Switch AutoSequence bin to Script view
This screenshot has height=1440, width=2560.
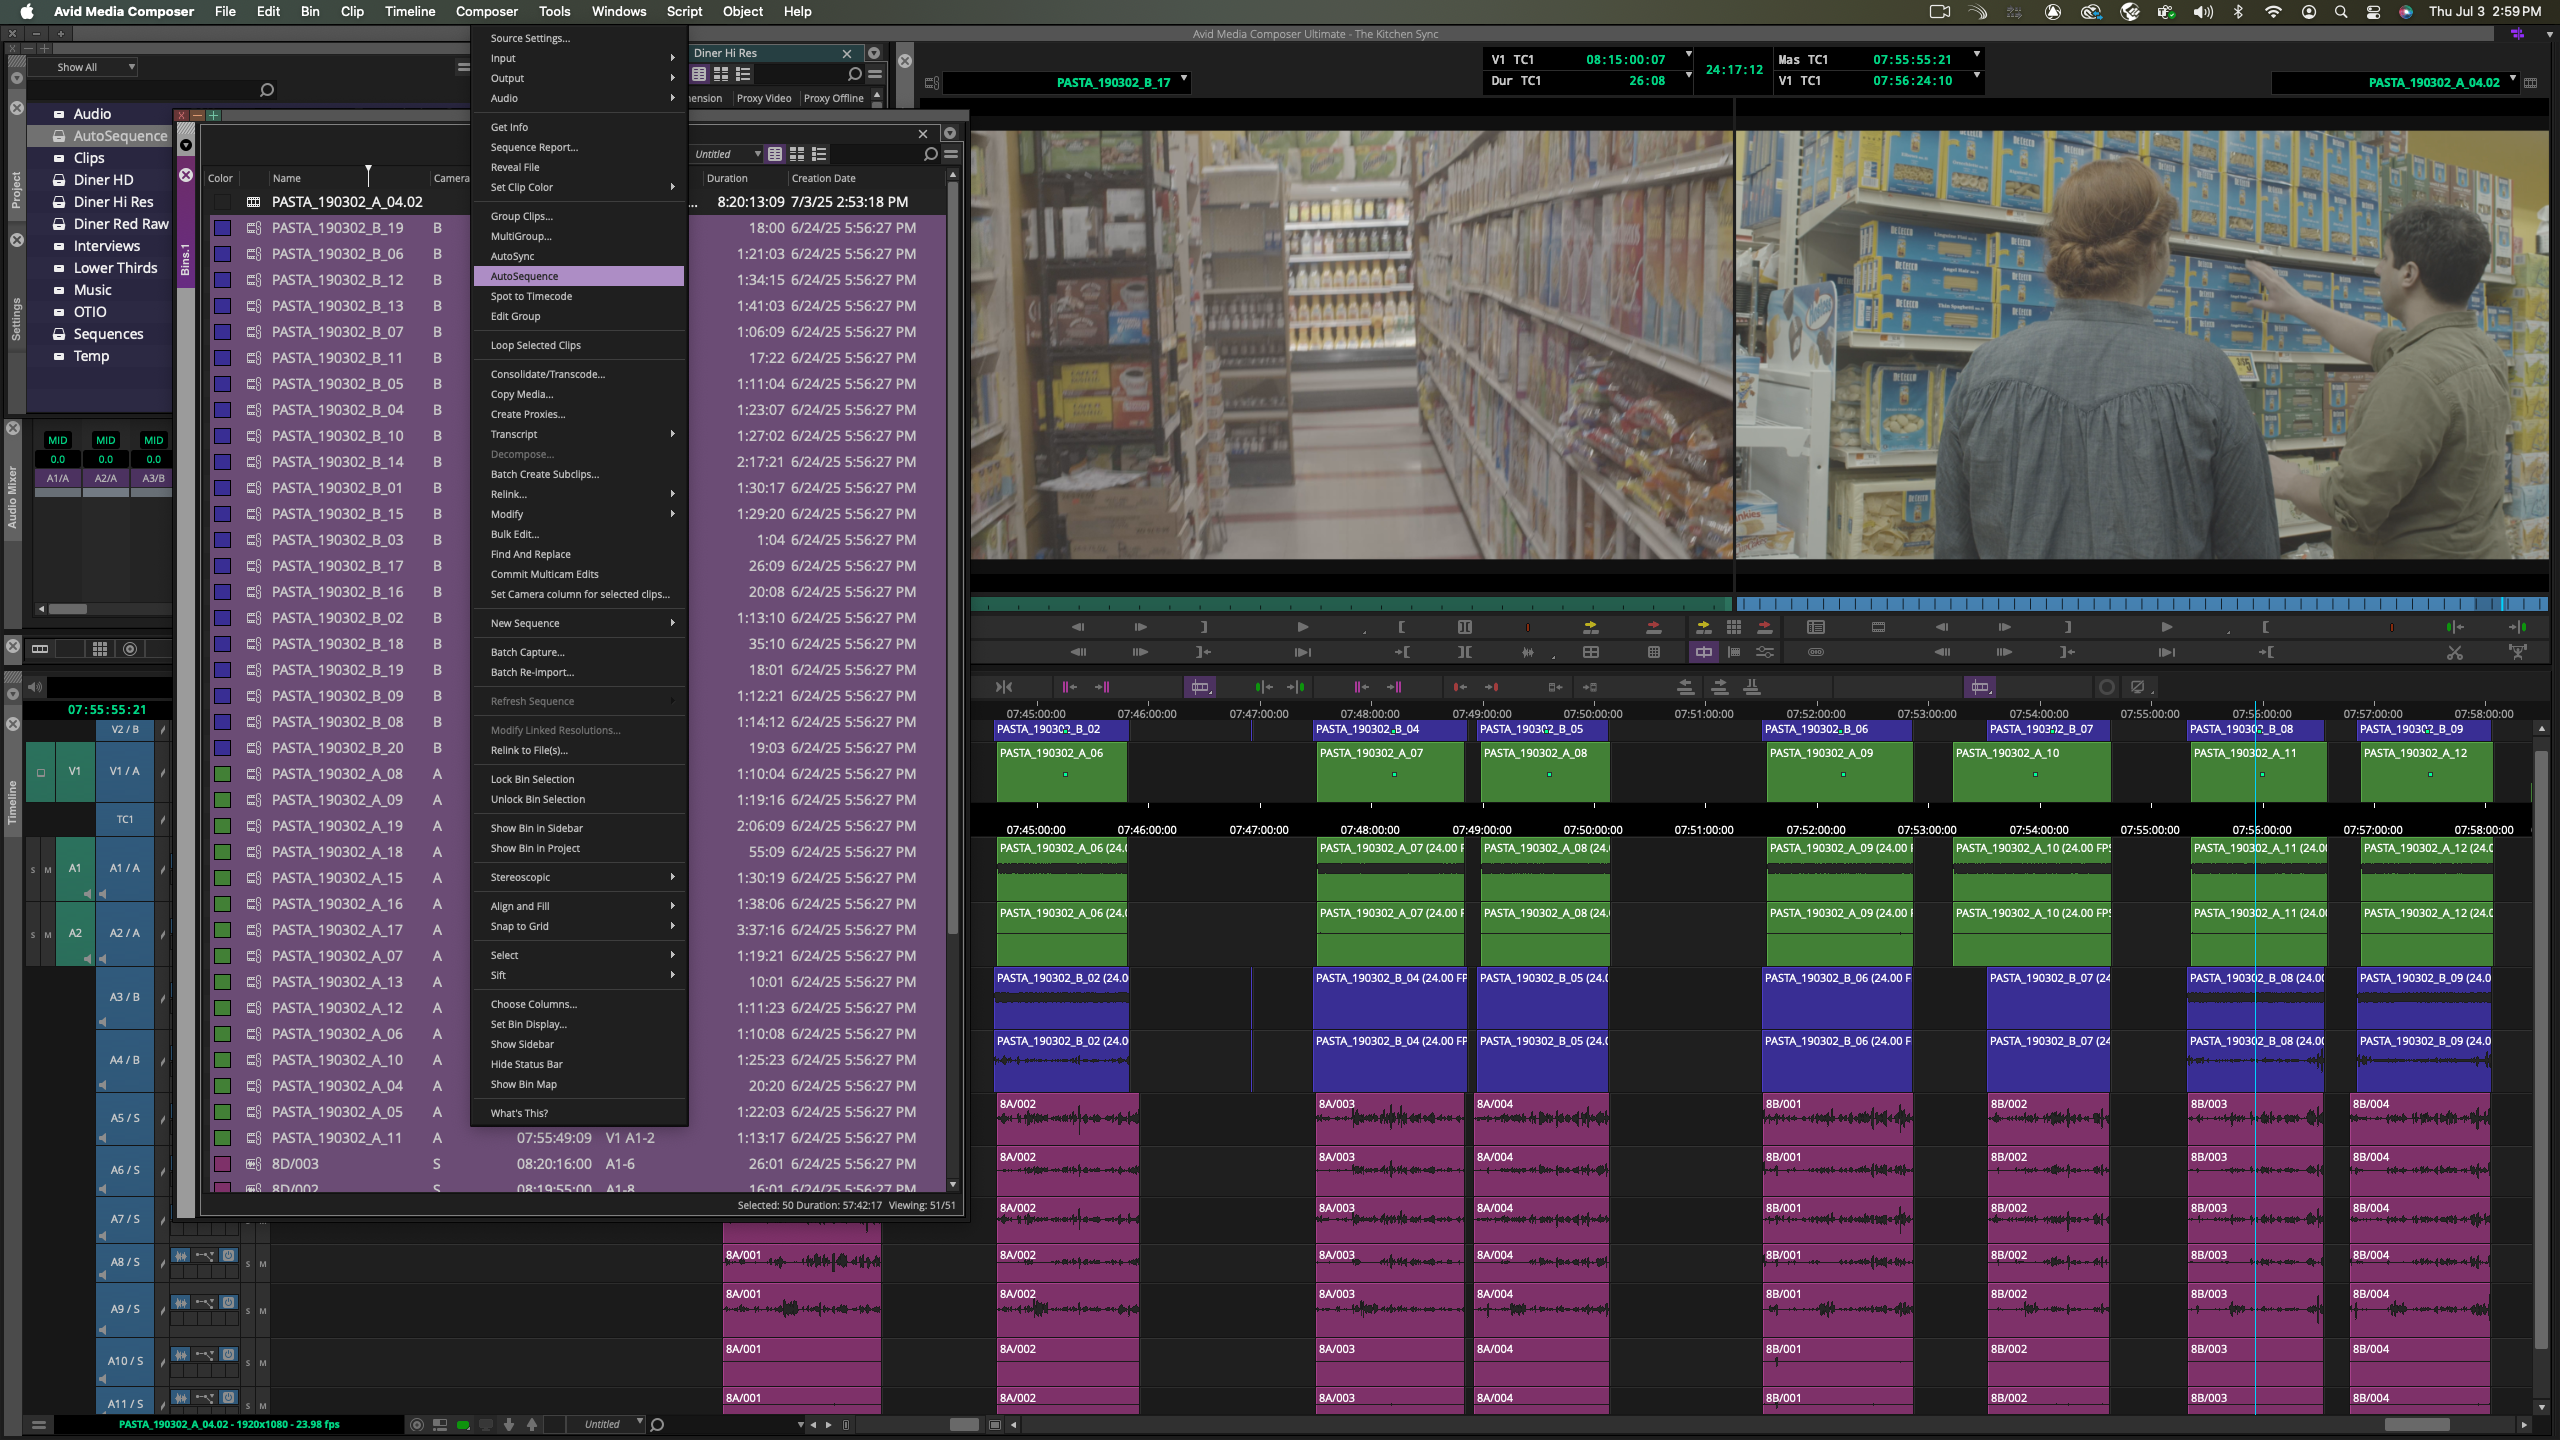point(819,154)
